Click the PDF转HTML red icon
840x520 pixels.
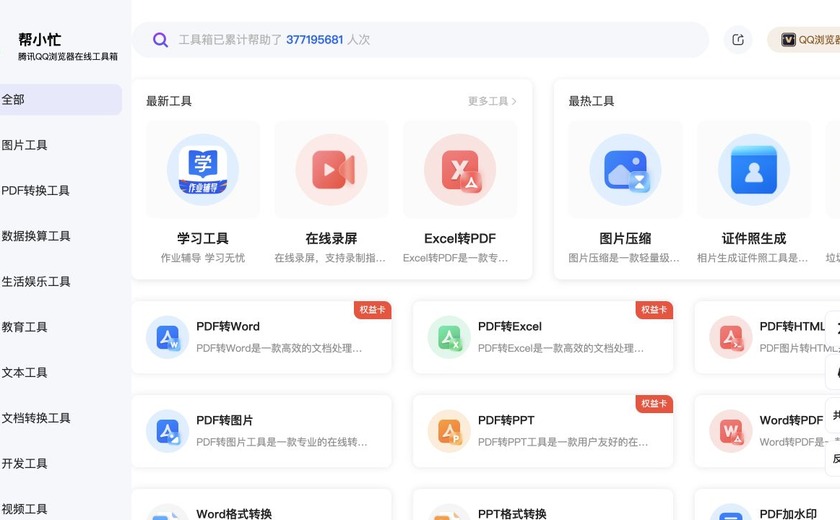tap(731, 337)
